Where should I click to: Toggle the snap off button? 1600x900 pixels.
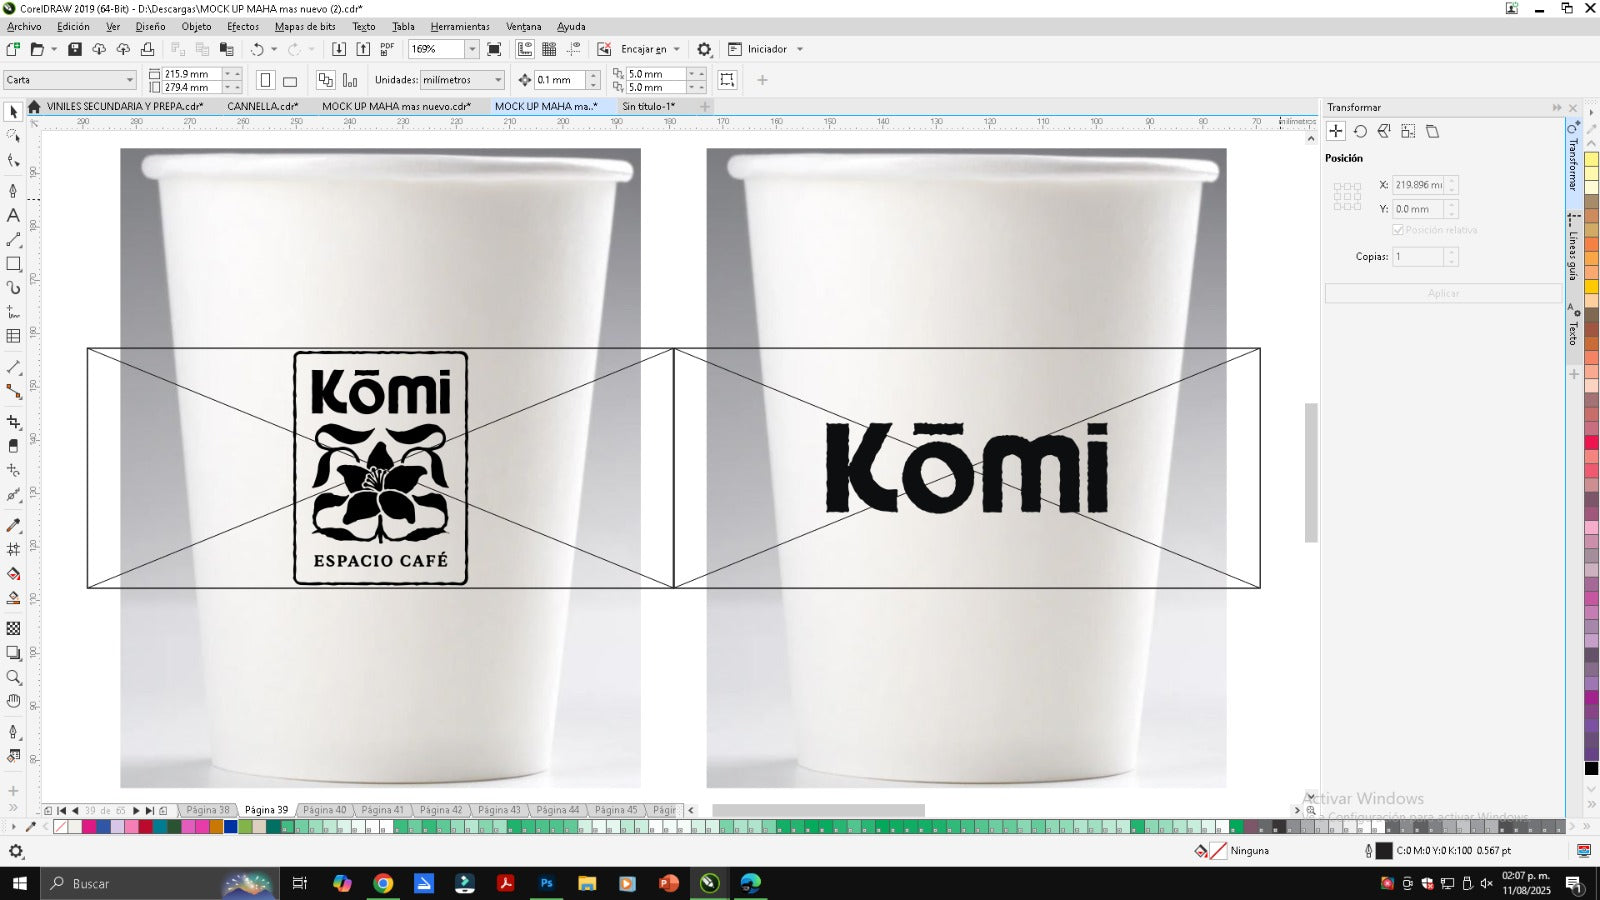[604, 49]
